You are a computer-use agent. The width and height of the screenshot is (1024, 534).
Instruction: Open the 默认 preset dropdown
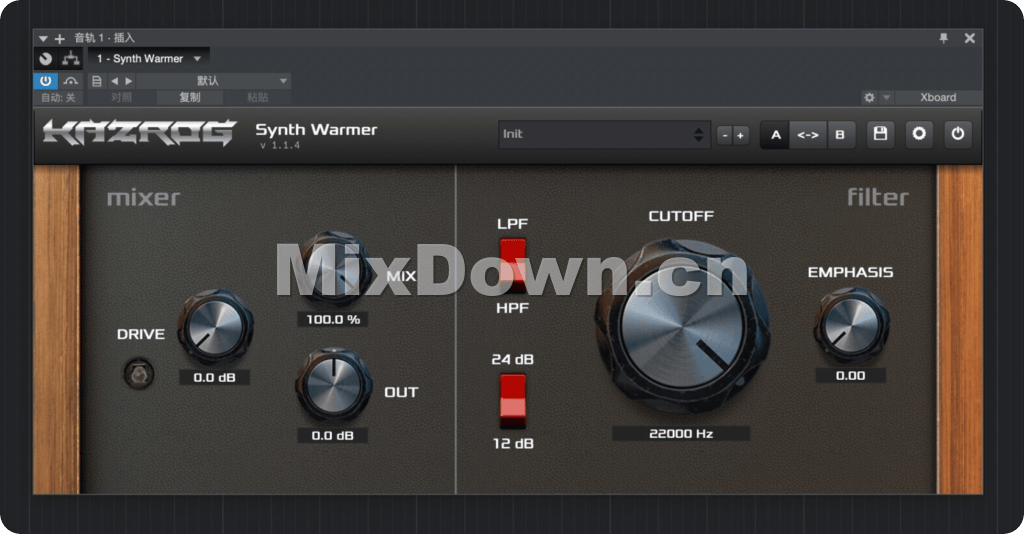click(214, 81)
